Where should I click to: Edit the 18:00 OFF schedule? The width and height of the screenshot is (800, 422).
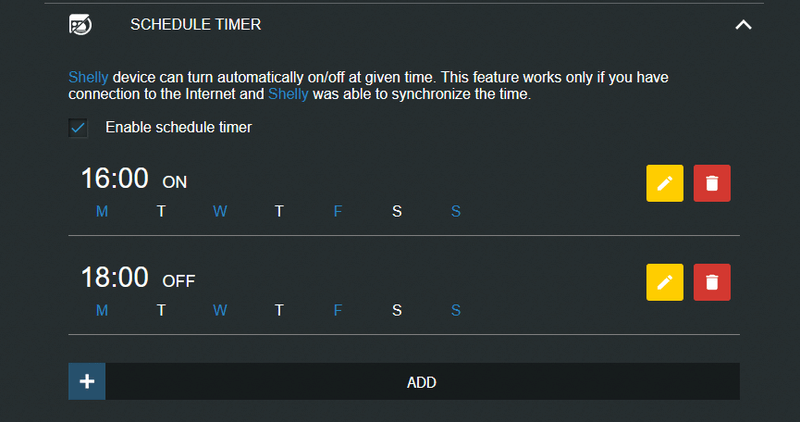(665, 282)
